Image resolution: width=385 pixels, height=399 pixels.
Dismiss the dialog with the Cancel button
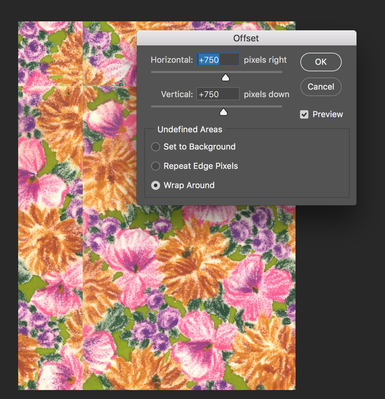[x=321, y=87]
